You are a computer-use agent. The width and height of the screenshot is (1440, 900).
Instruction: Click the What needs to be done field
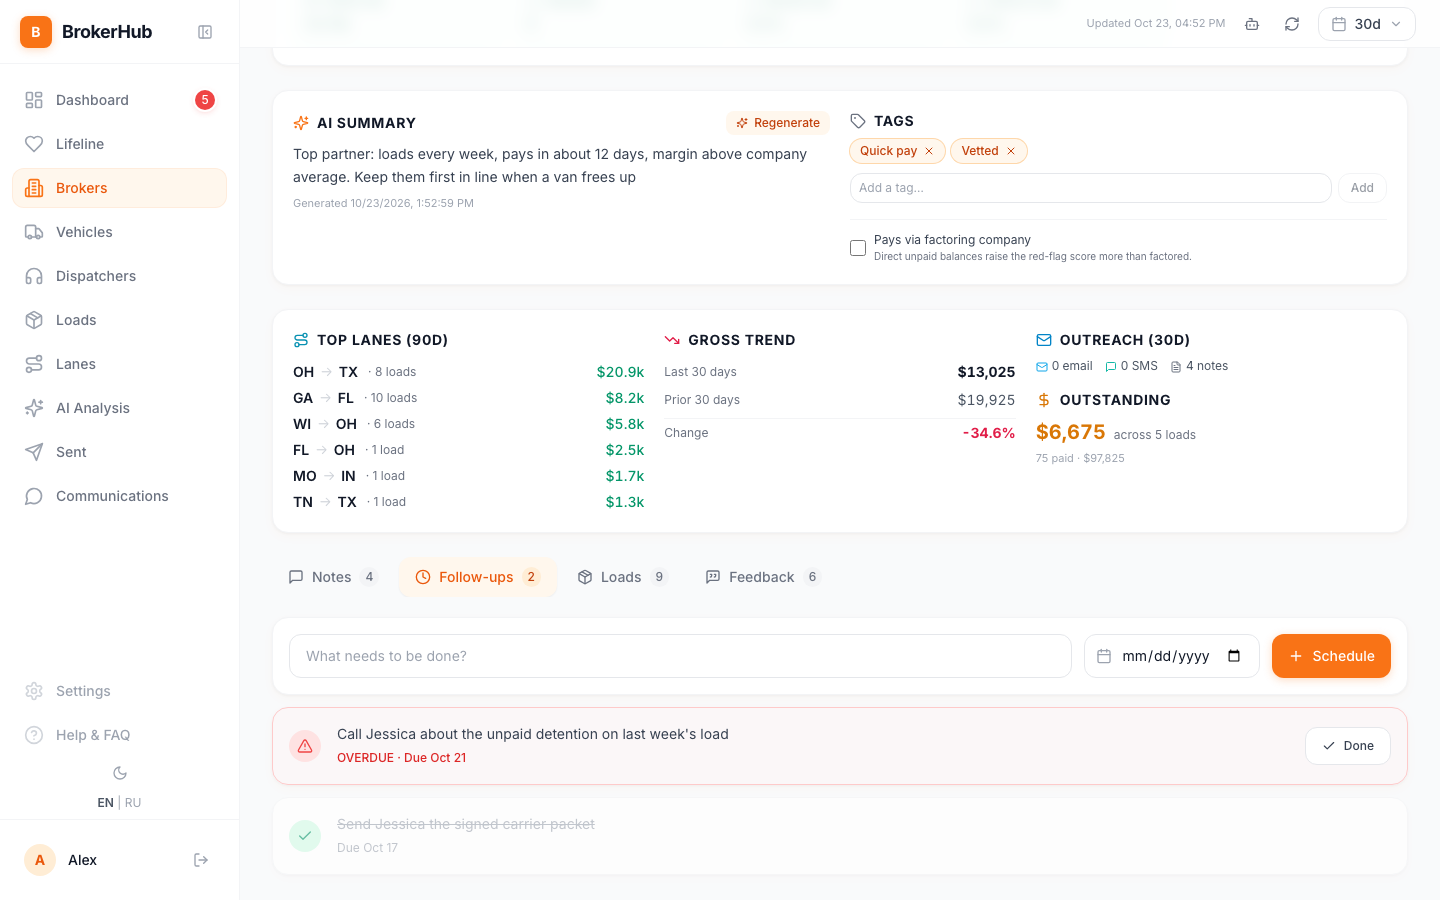(x=680, y=656)
